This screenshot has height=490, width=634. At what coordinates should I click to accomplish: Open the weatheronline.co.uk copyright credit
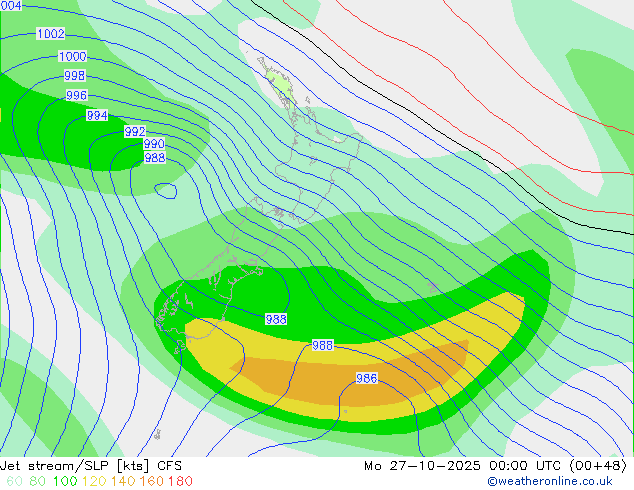[550, 481]
